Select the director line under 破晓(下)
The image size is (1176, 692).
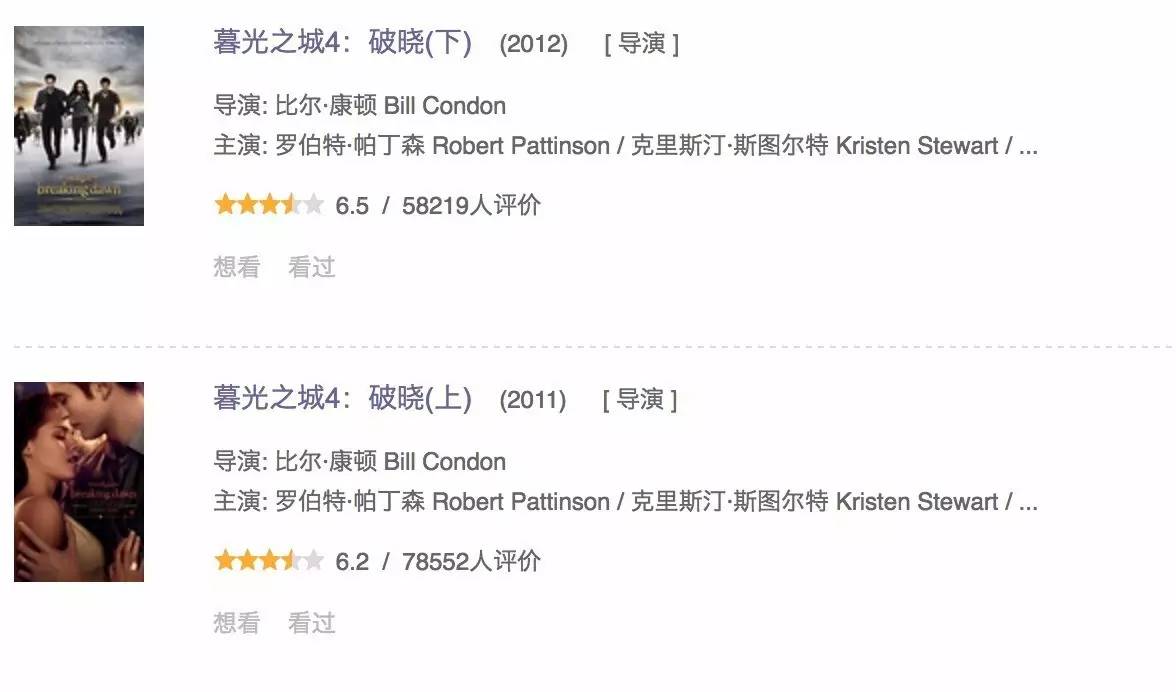click(360, 106)
